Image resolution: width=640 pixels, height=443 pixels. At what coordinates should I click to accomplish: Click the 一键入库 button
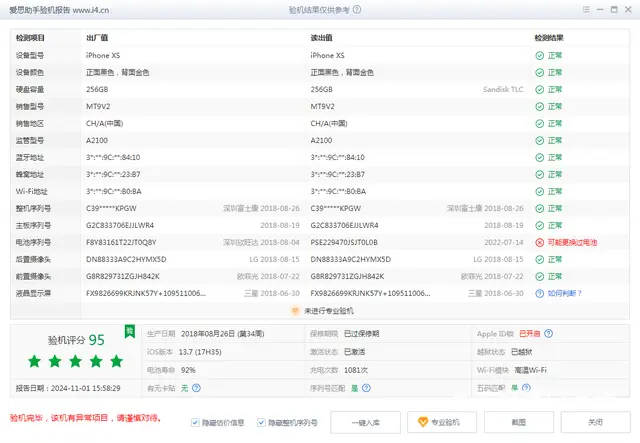pos(366,423)
